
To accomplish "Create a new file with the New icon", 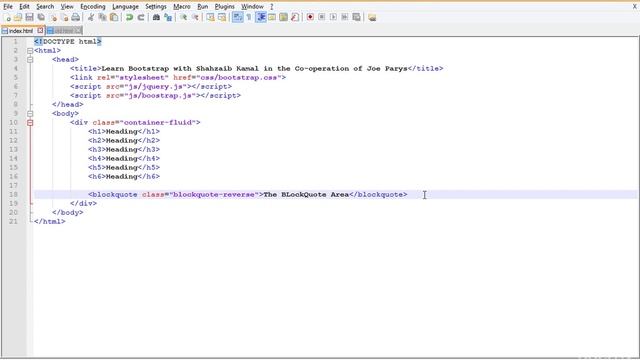I will click(x=7, y=17).
